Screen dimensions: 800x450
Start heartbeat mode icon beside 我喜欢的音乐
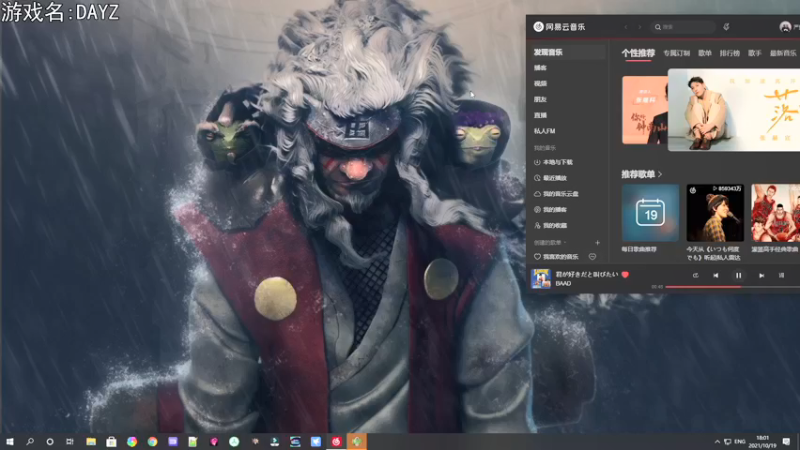coord(592,257)
